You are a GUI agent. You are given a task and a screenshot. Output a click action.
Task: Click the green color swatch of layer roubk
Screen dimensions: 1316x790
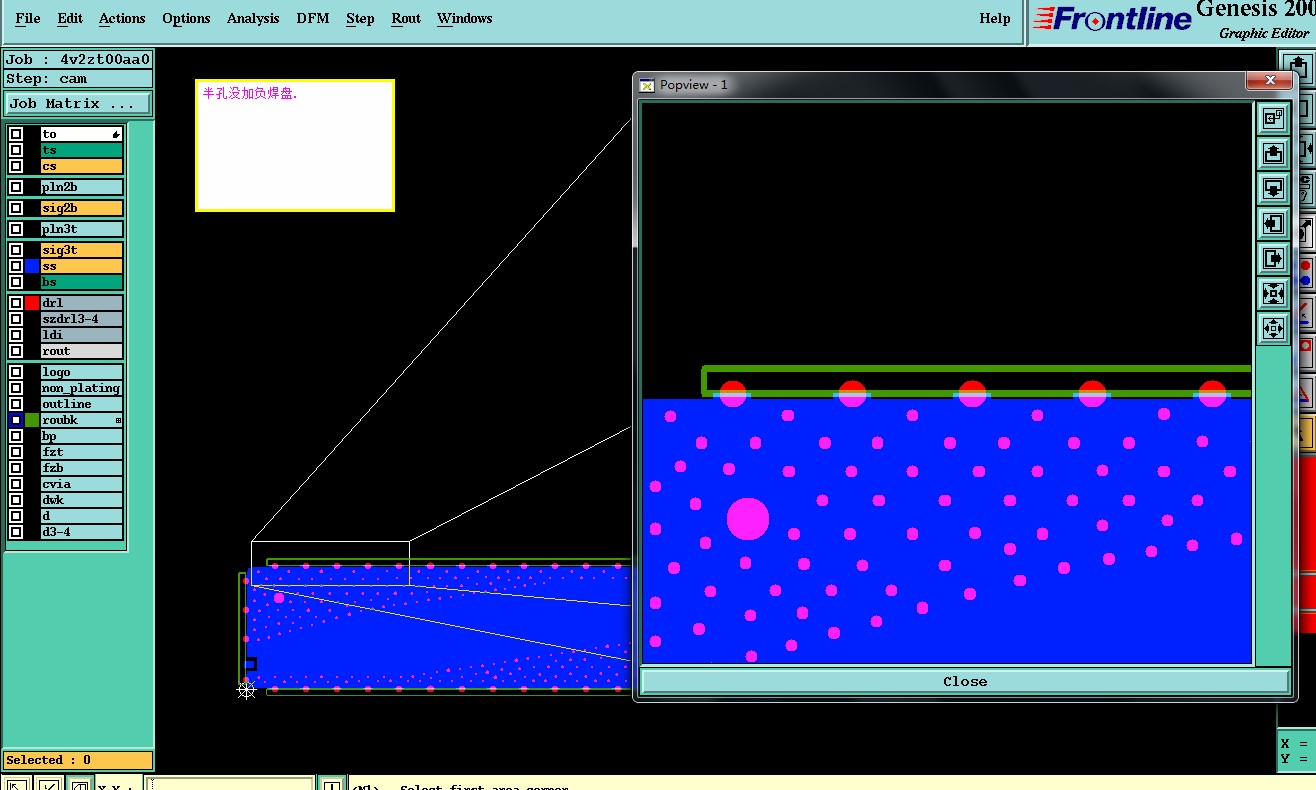point(32,420)
